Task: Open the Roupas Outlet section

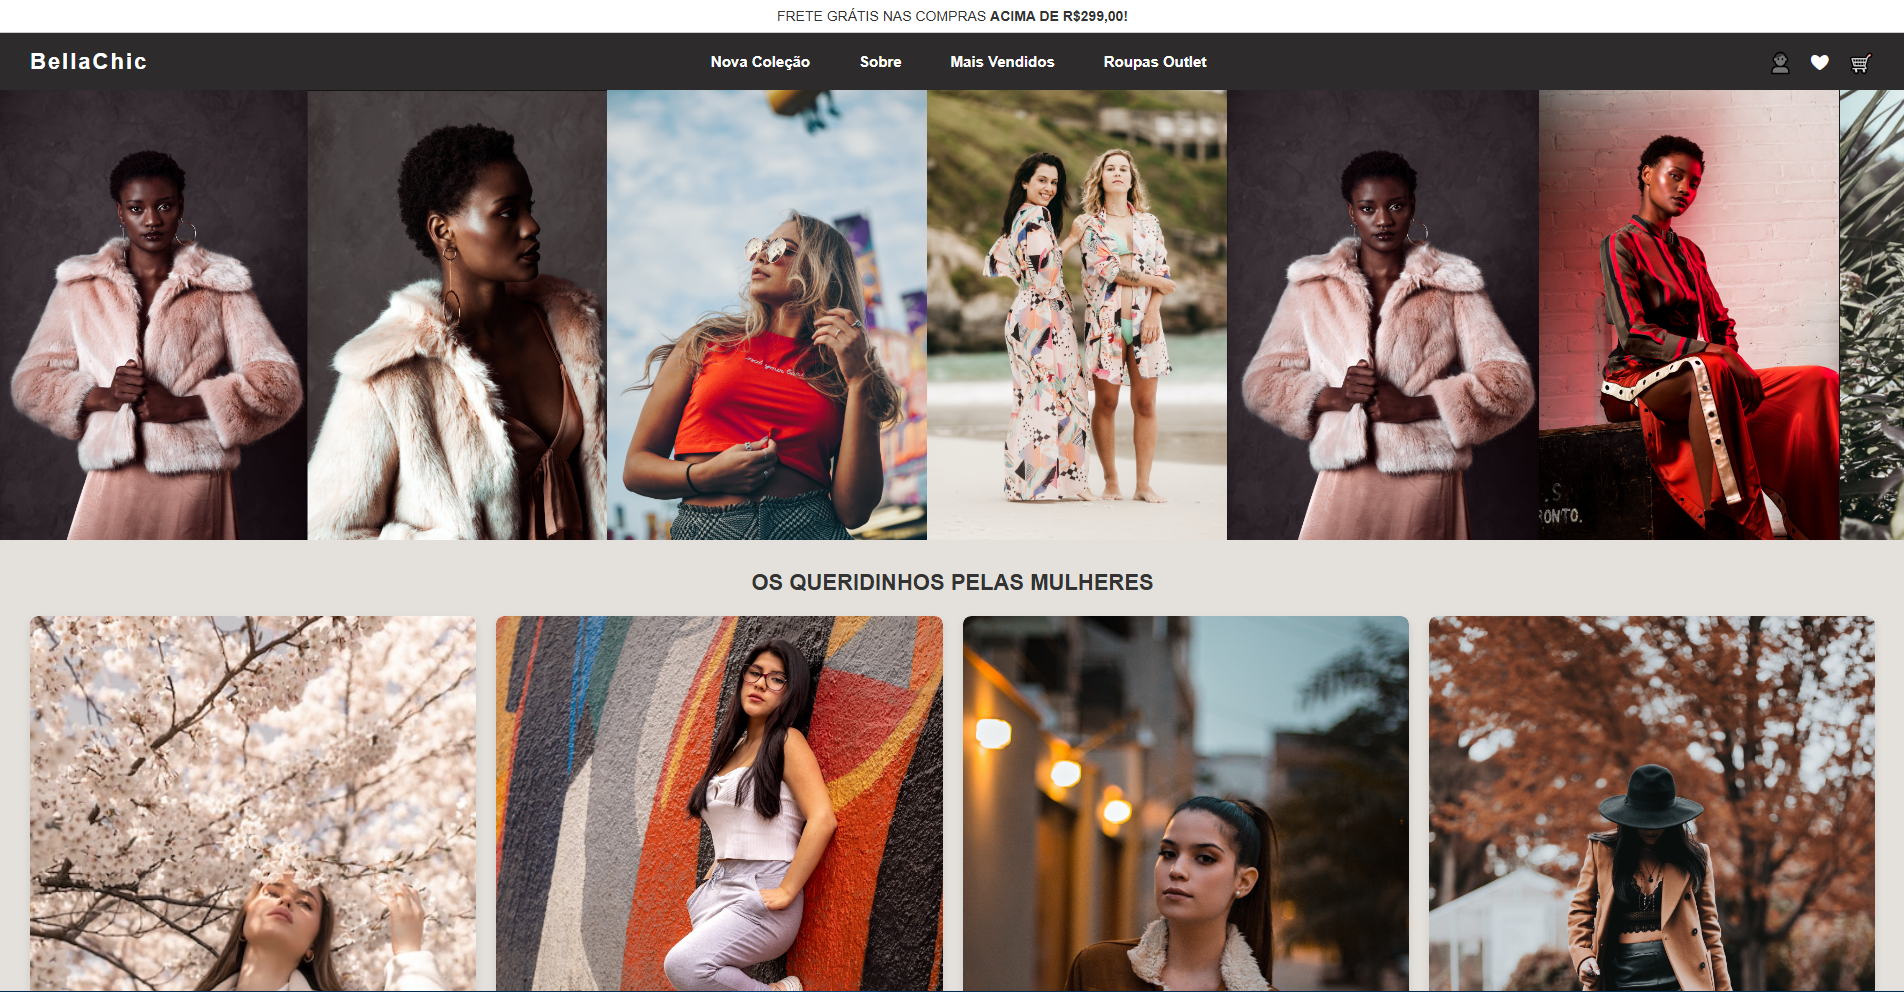Action: [x=1154, y=61]
